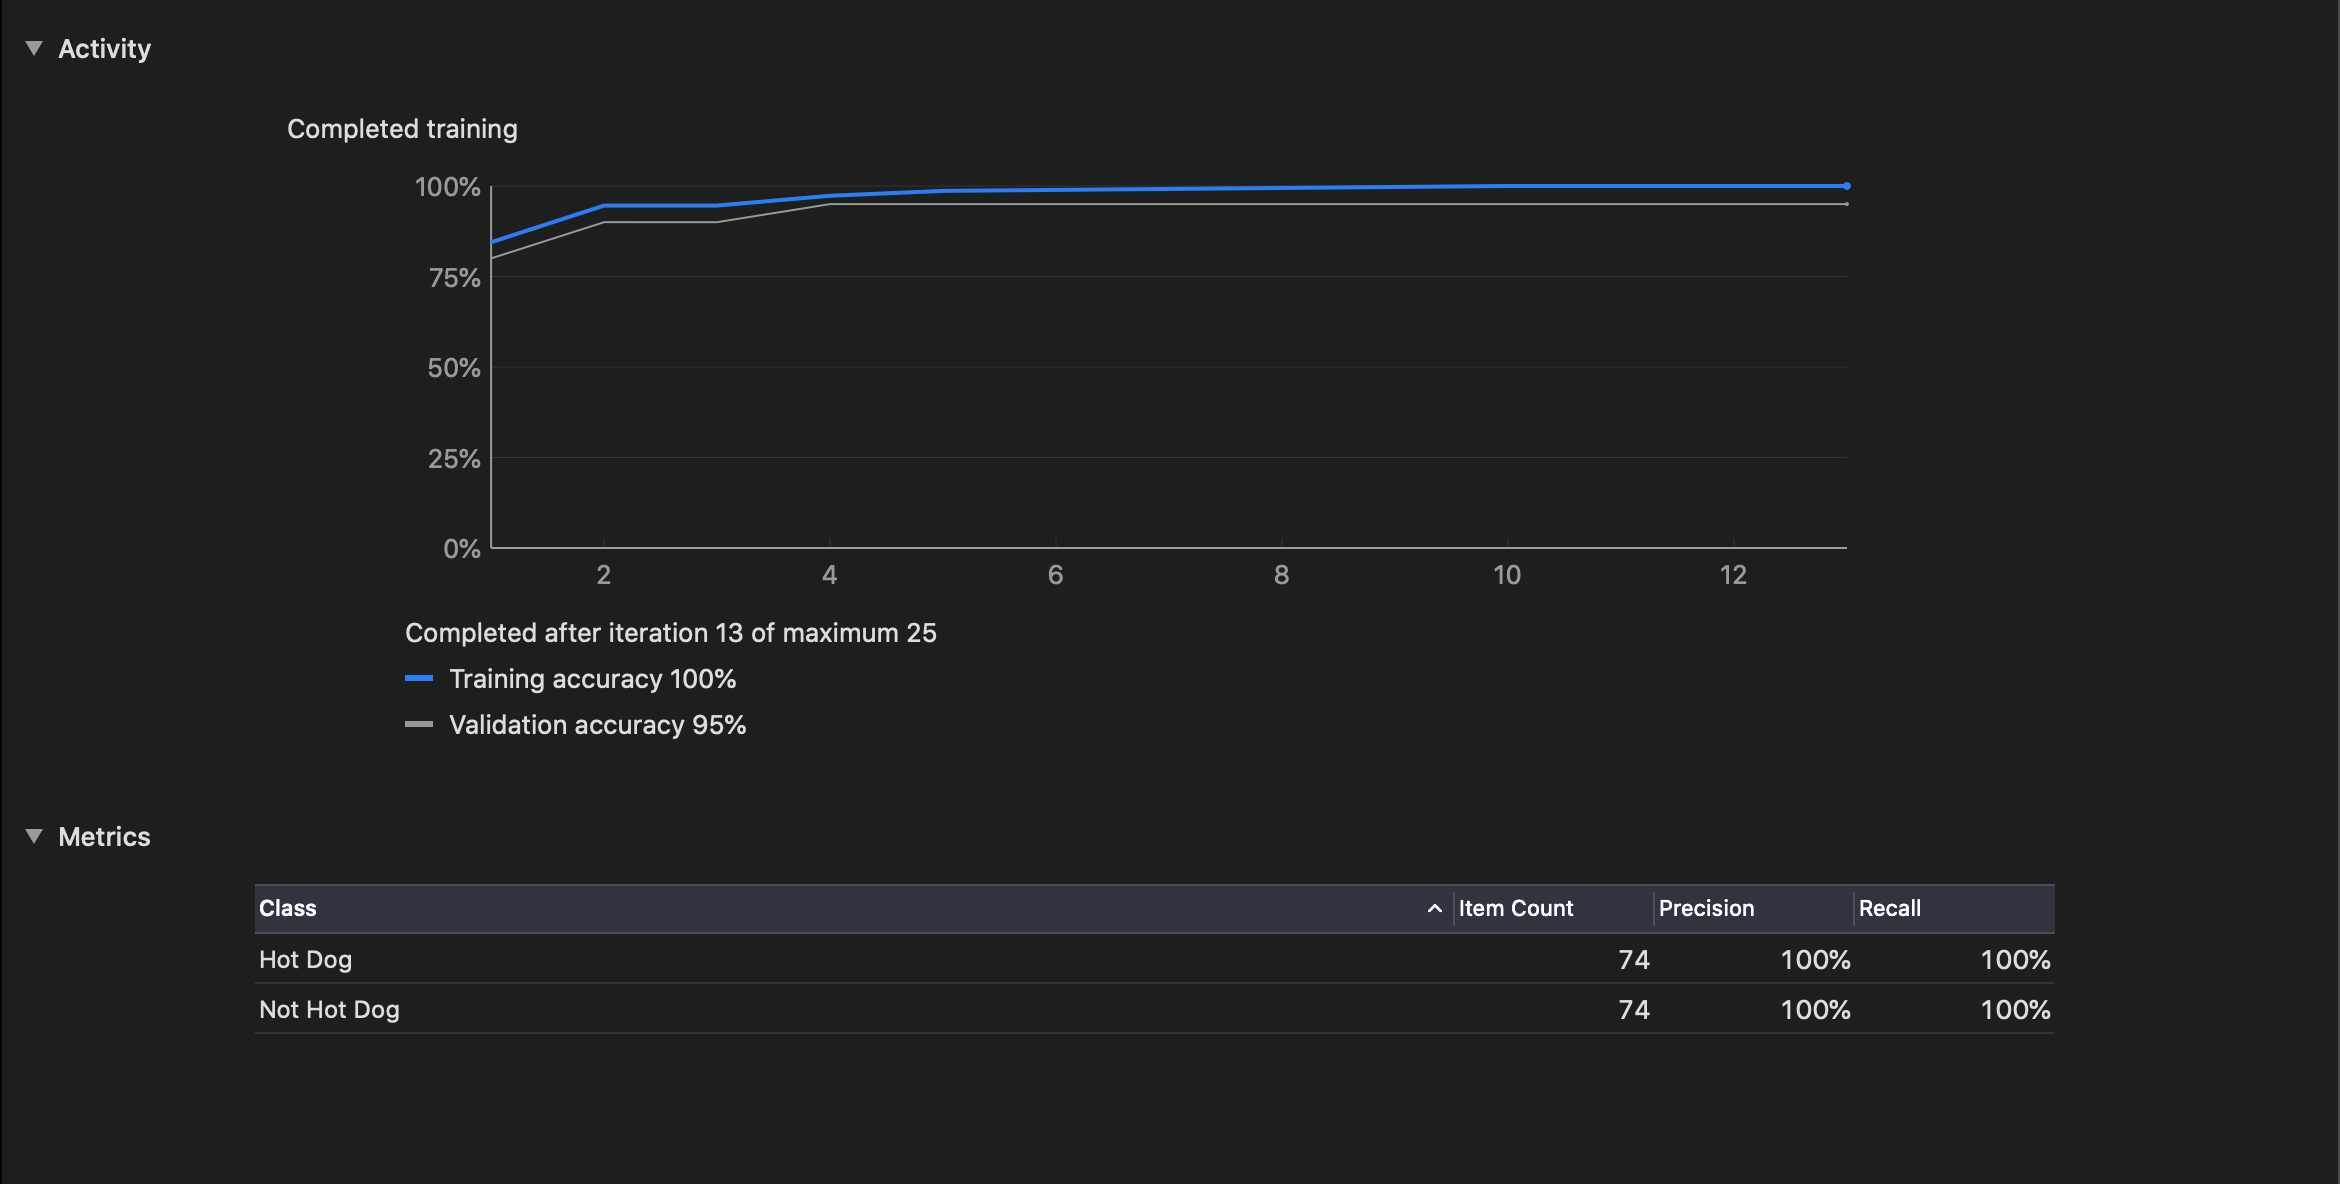Click iteration 2 on the x-axis
The width and height of the screenshot is (2340, 1184).
[604, 575]
